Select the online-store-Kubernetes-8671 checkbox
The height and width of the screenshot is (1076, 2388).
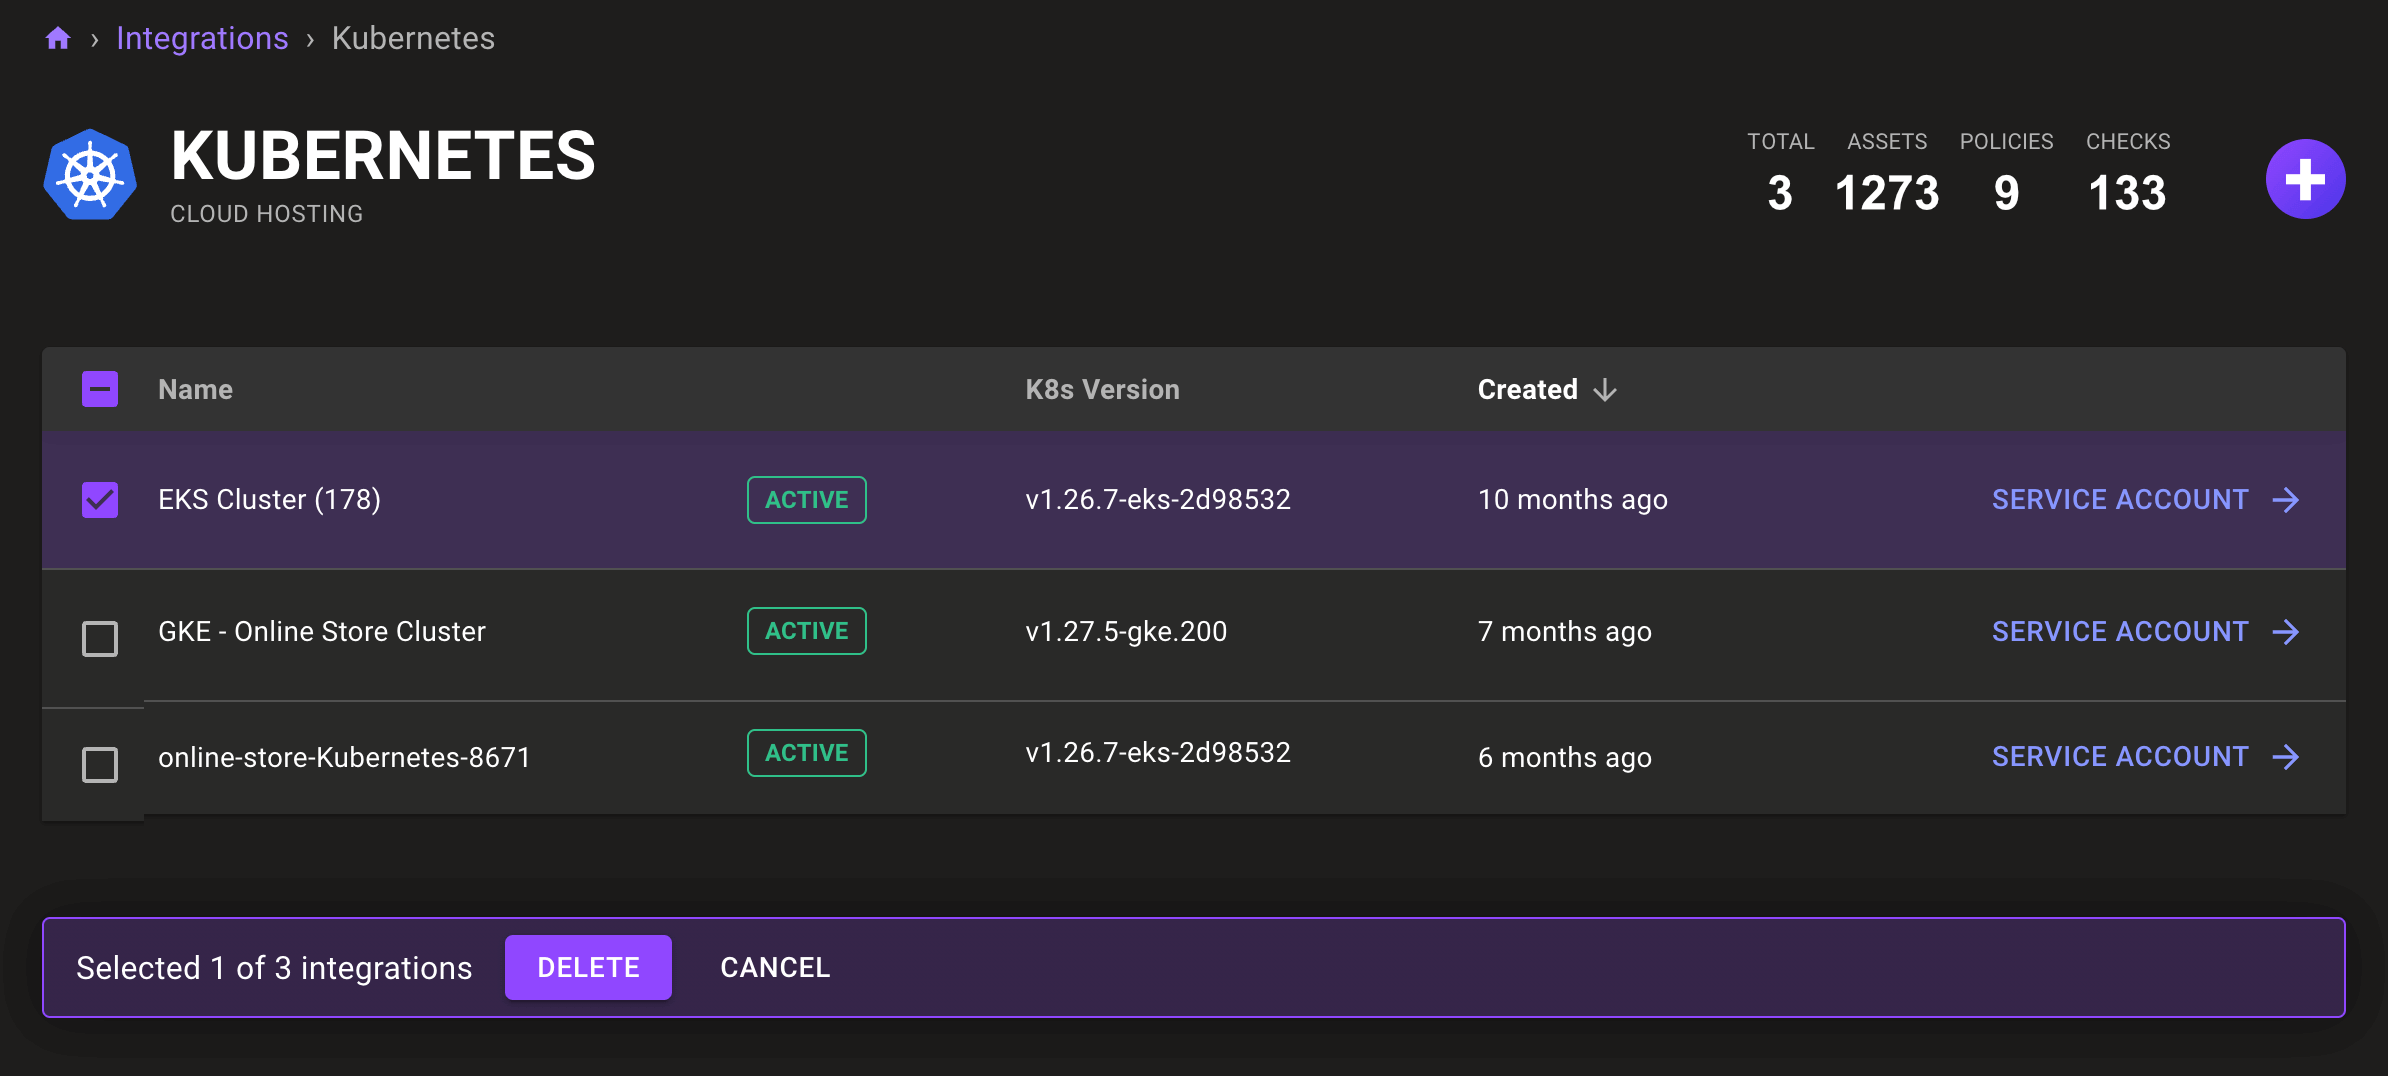[x=98, y=765]
